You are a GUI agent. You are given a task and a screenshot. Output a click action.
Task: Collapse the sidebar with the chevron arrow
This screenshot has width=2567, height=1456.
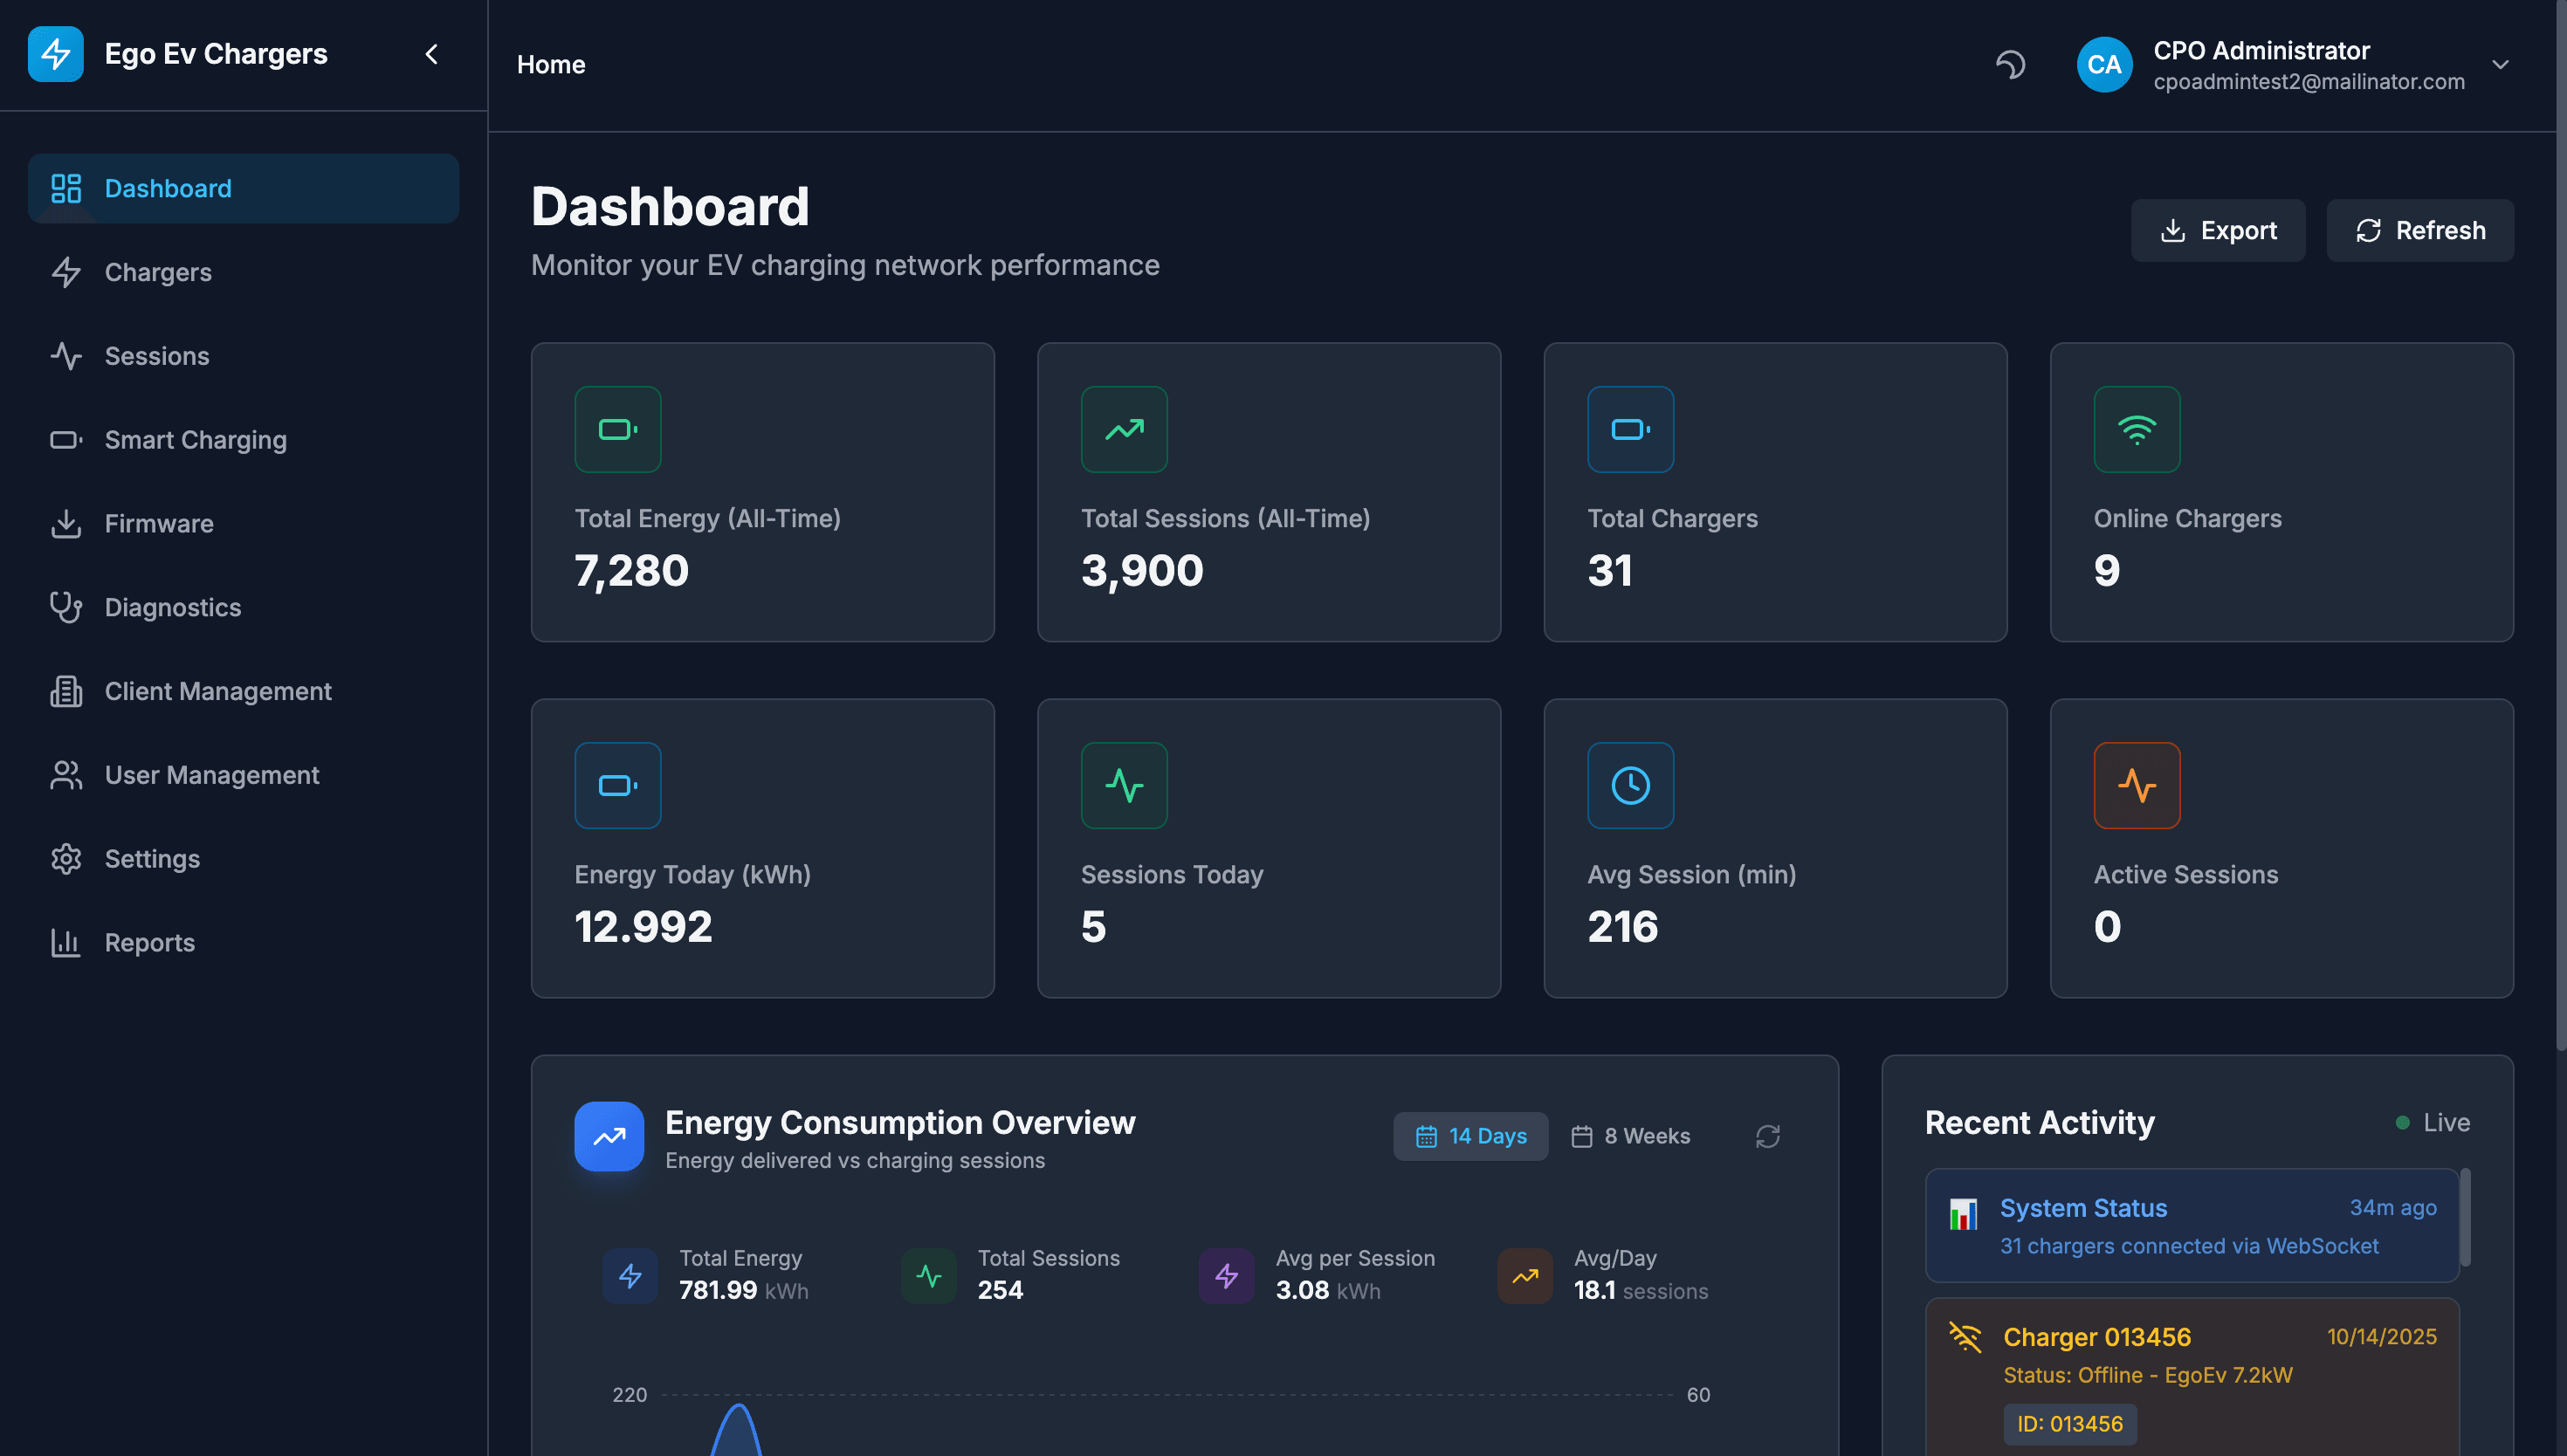click(431, 54)
